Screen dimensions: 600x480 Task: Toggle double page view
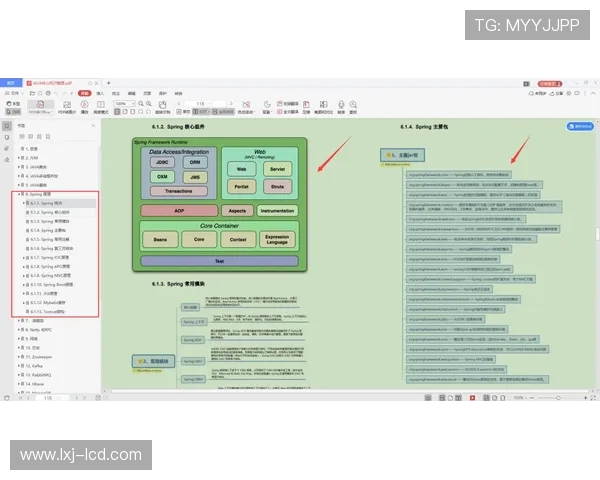point(201,112)
